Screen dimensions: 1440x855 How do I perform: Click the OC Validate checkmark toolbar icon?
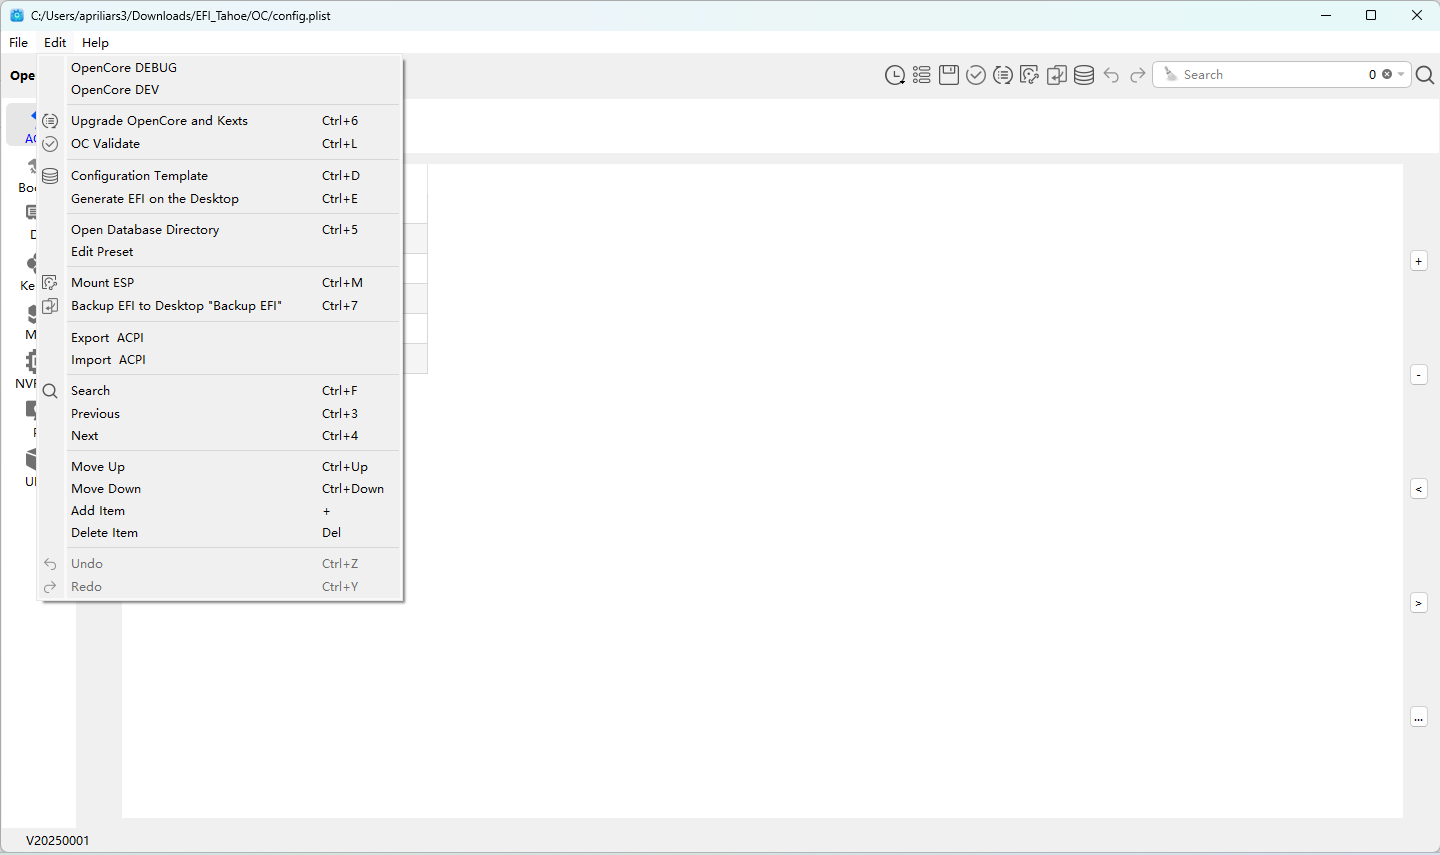(x=976, y=75)
